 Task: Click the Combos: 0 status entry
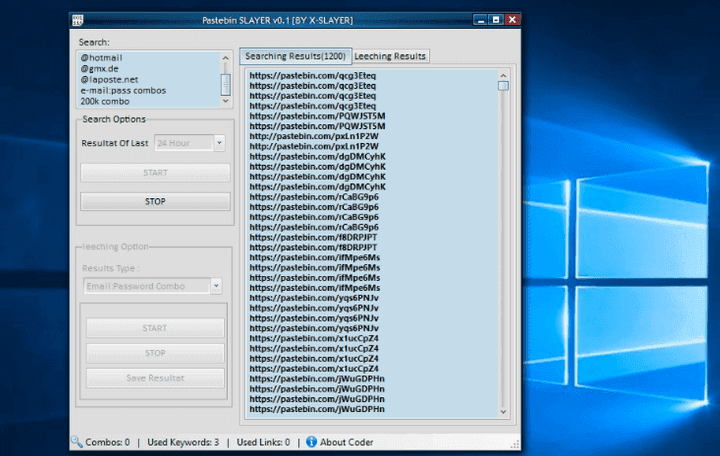coord(107,442)
